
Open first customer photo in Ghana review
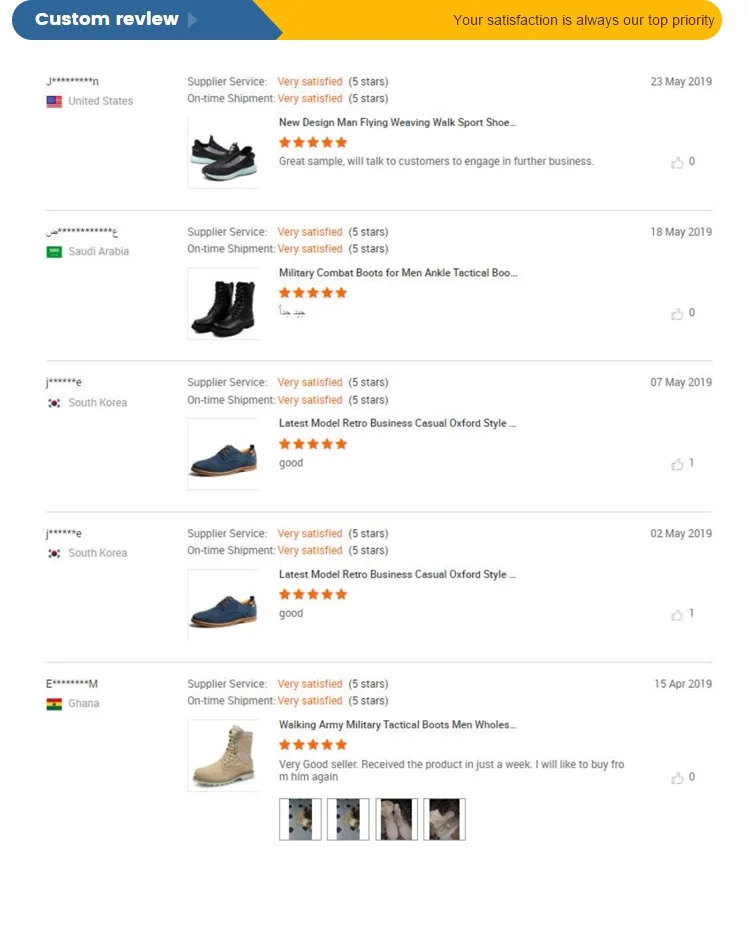[x=300, y=819]
